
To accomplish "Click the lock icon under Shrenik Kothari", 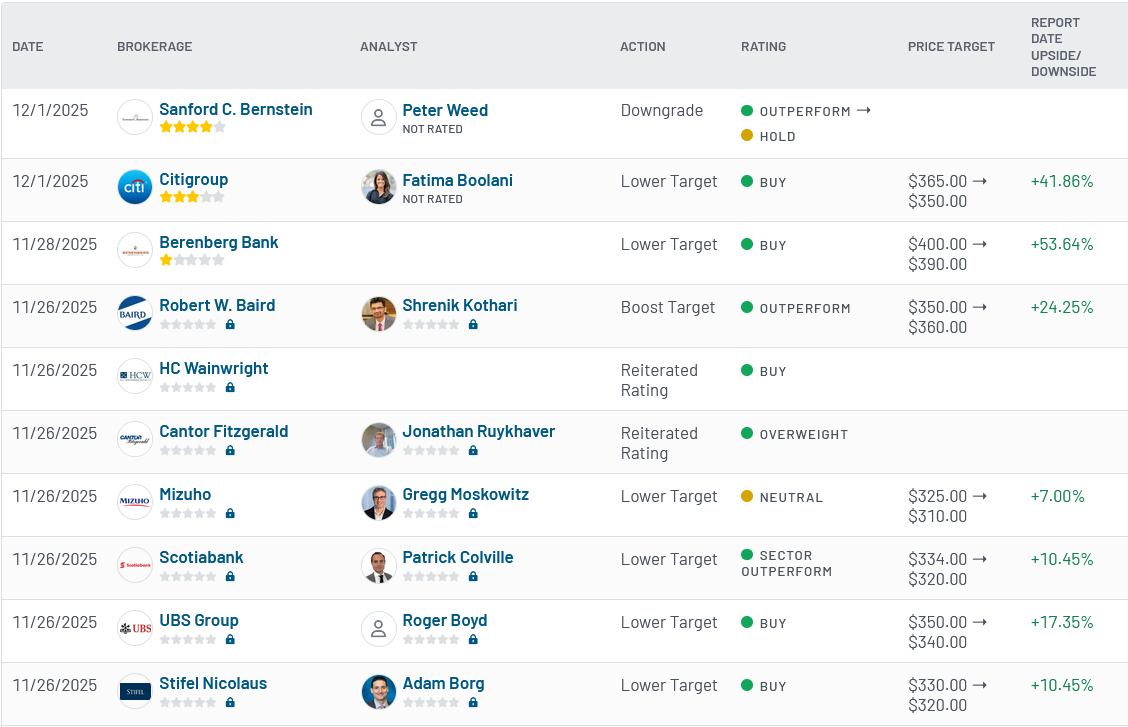I will coord(473,324).
